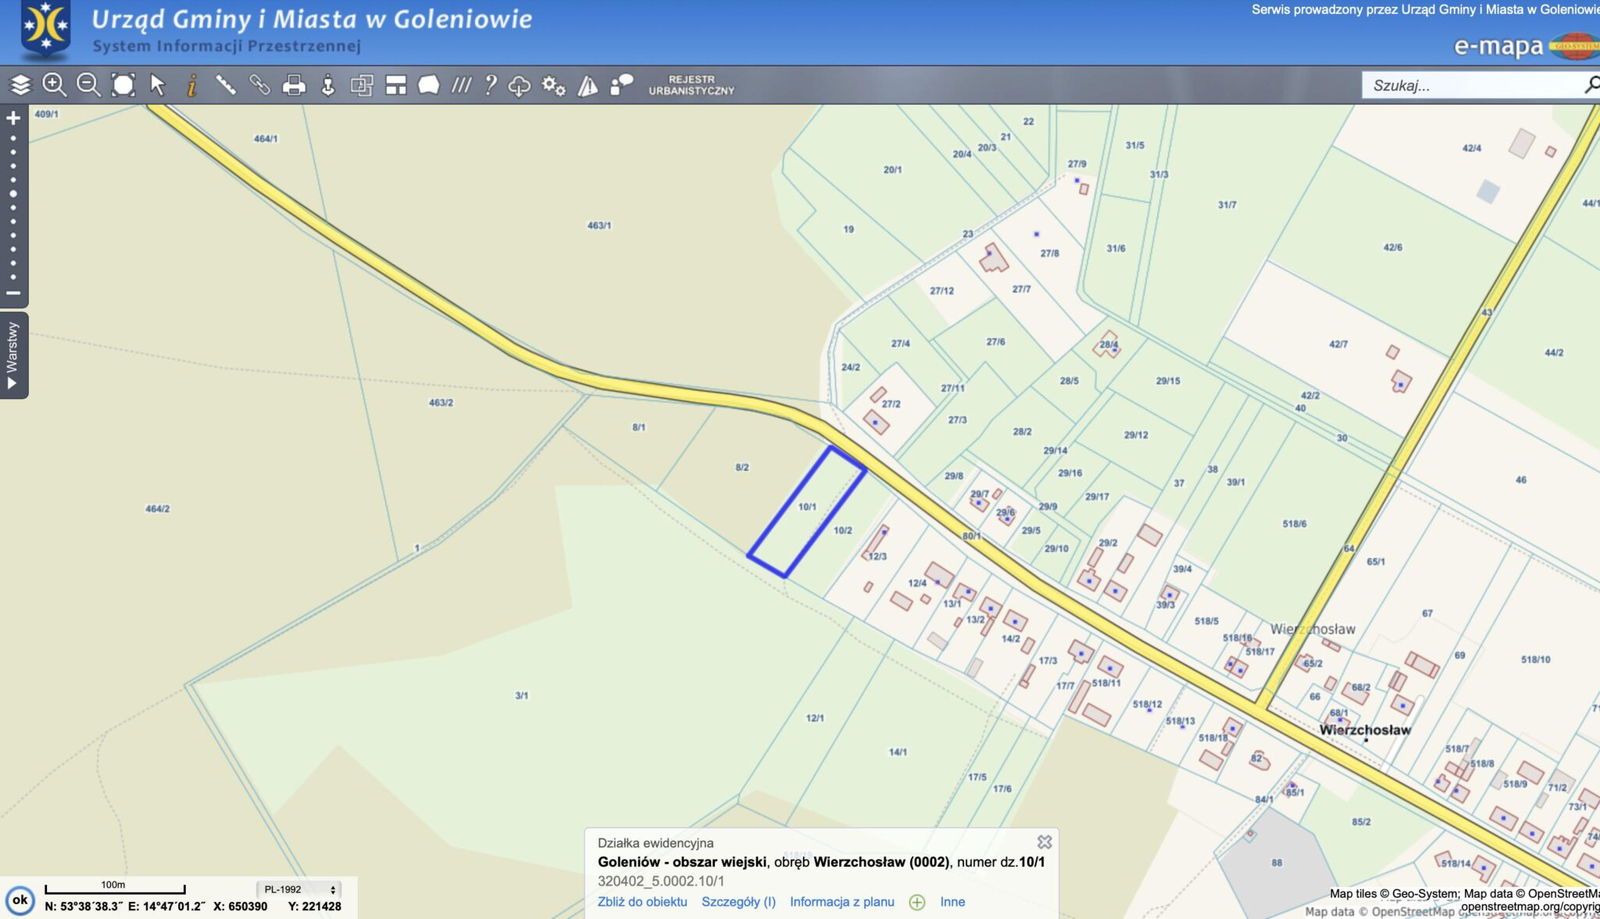Click the help question mark icon
Image resolution: width=1600 pixels, height=919 pixels.
tap(490, 85)
